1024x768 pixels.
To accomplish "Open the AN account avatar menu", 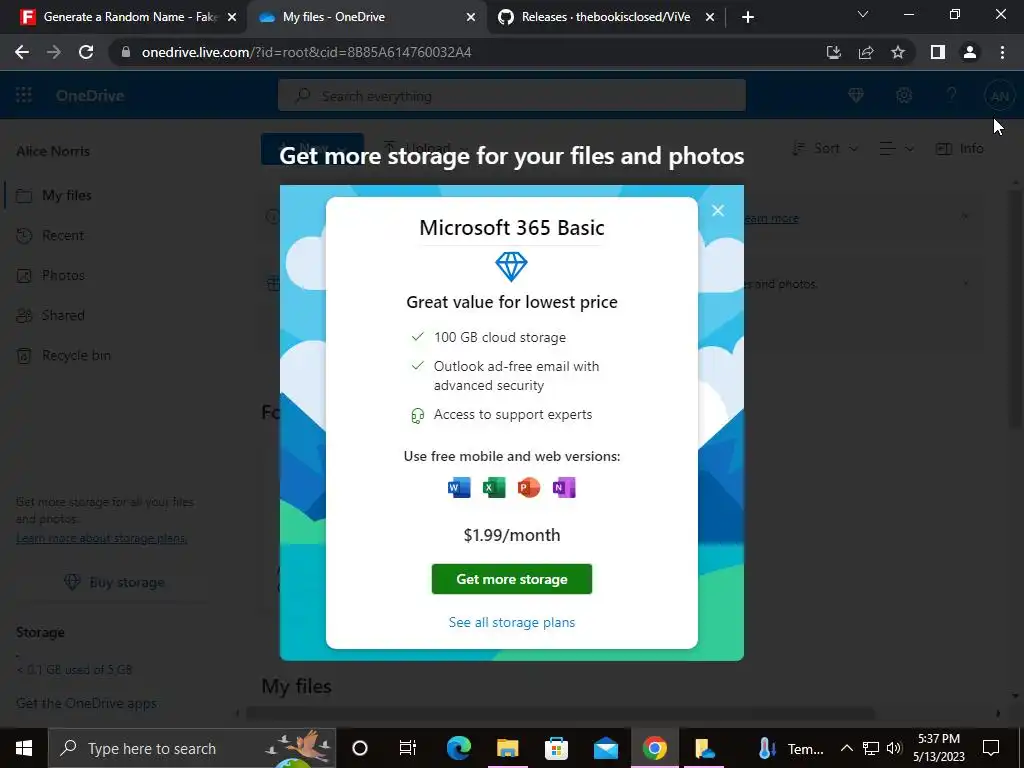I will tap(1000, 96).
